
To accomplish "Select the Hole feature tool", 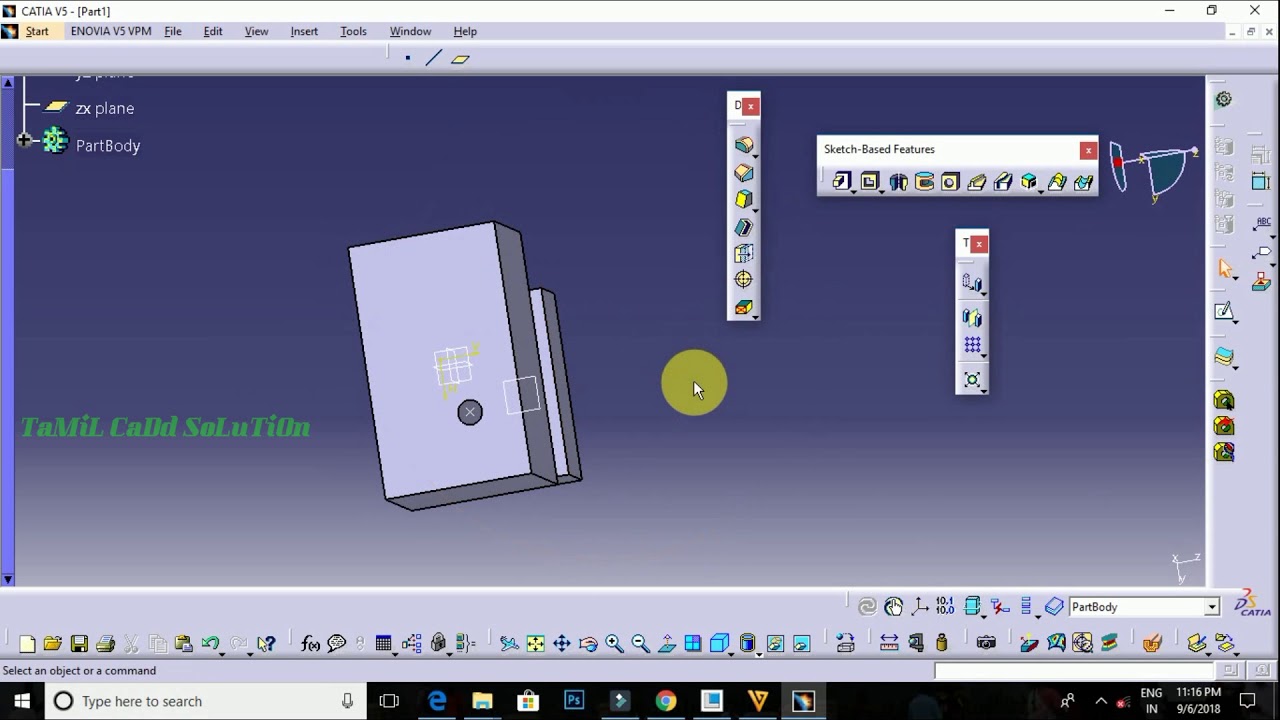I will 950,181.
